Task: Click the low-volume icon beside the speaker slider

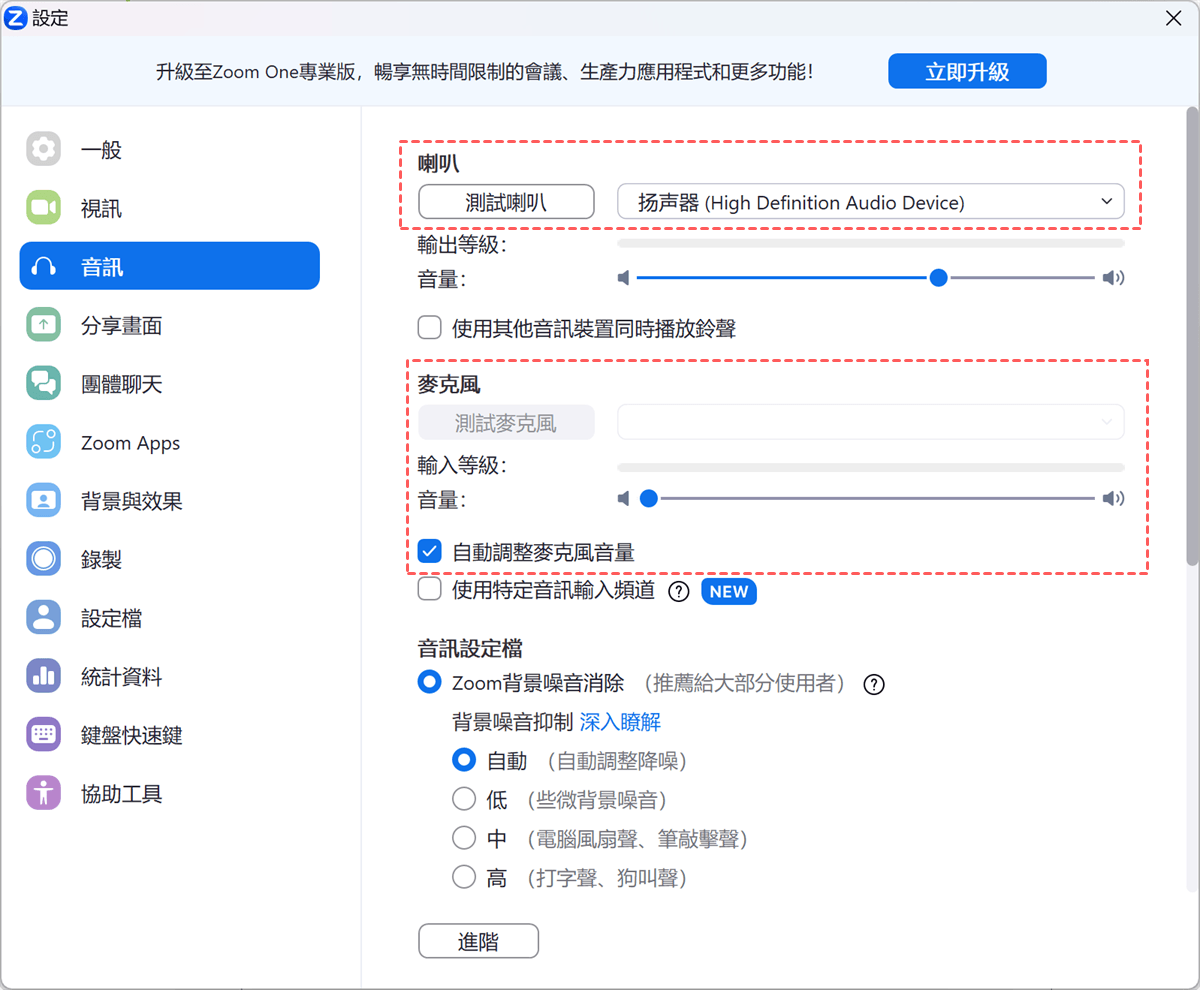Action: tap(623, 278)
